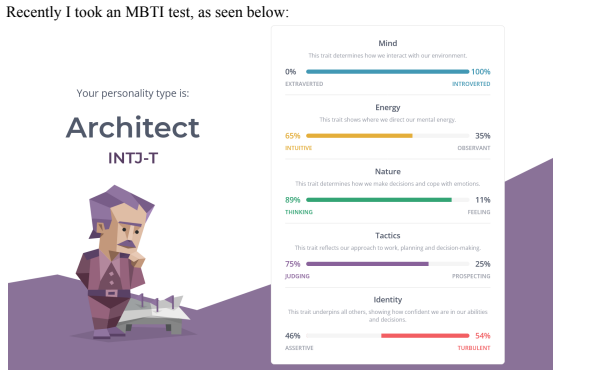Click the Architect character illustration
589x386 pixels.
pyautogui.click(x=130, y=262)
